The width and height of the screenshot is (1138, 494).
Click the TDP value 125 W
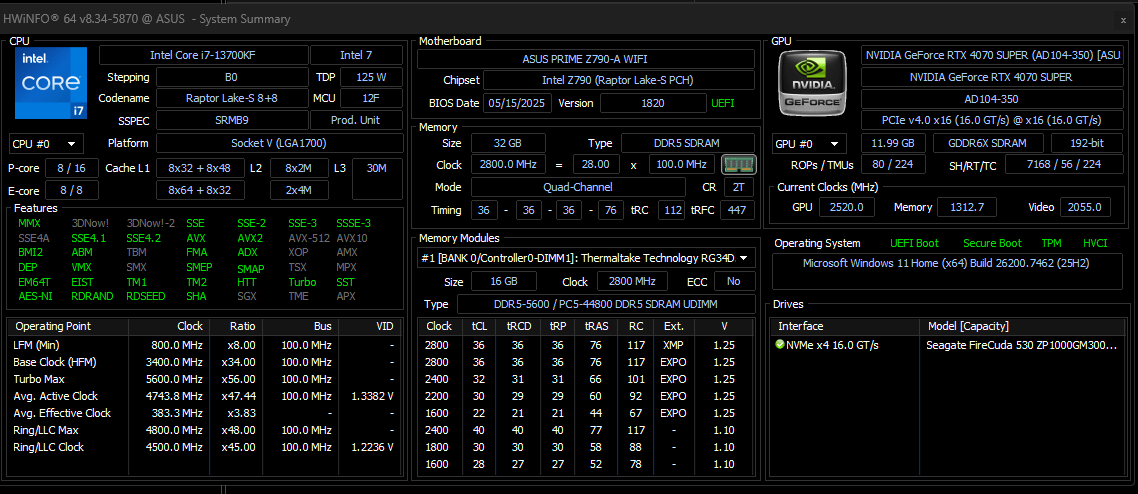[x=371, y=77]
